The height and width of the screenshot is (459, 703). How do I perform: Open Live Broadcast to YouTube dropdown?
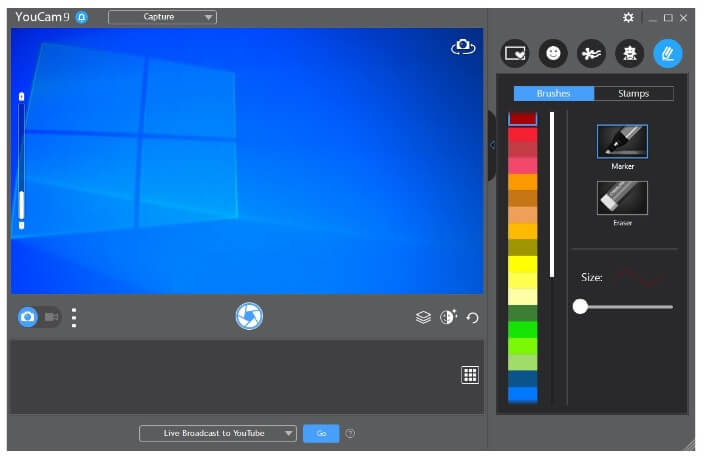218,433
